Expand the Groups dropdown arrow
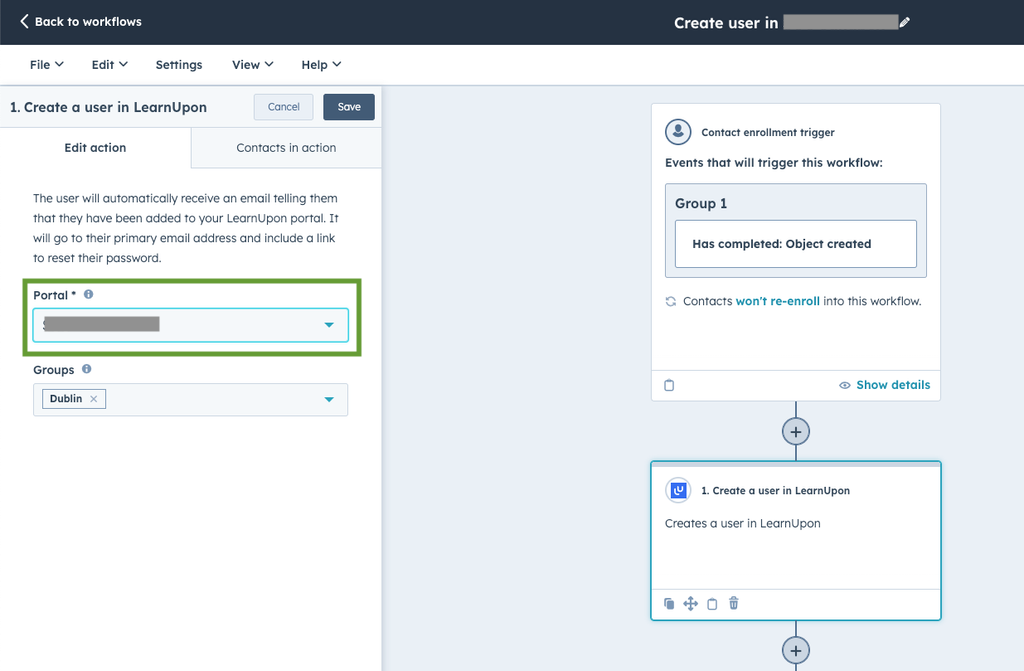Screen dimensions: 1024x671 329,399
